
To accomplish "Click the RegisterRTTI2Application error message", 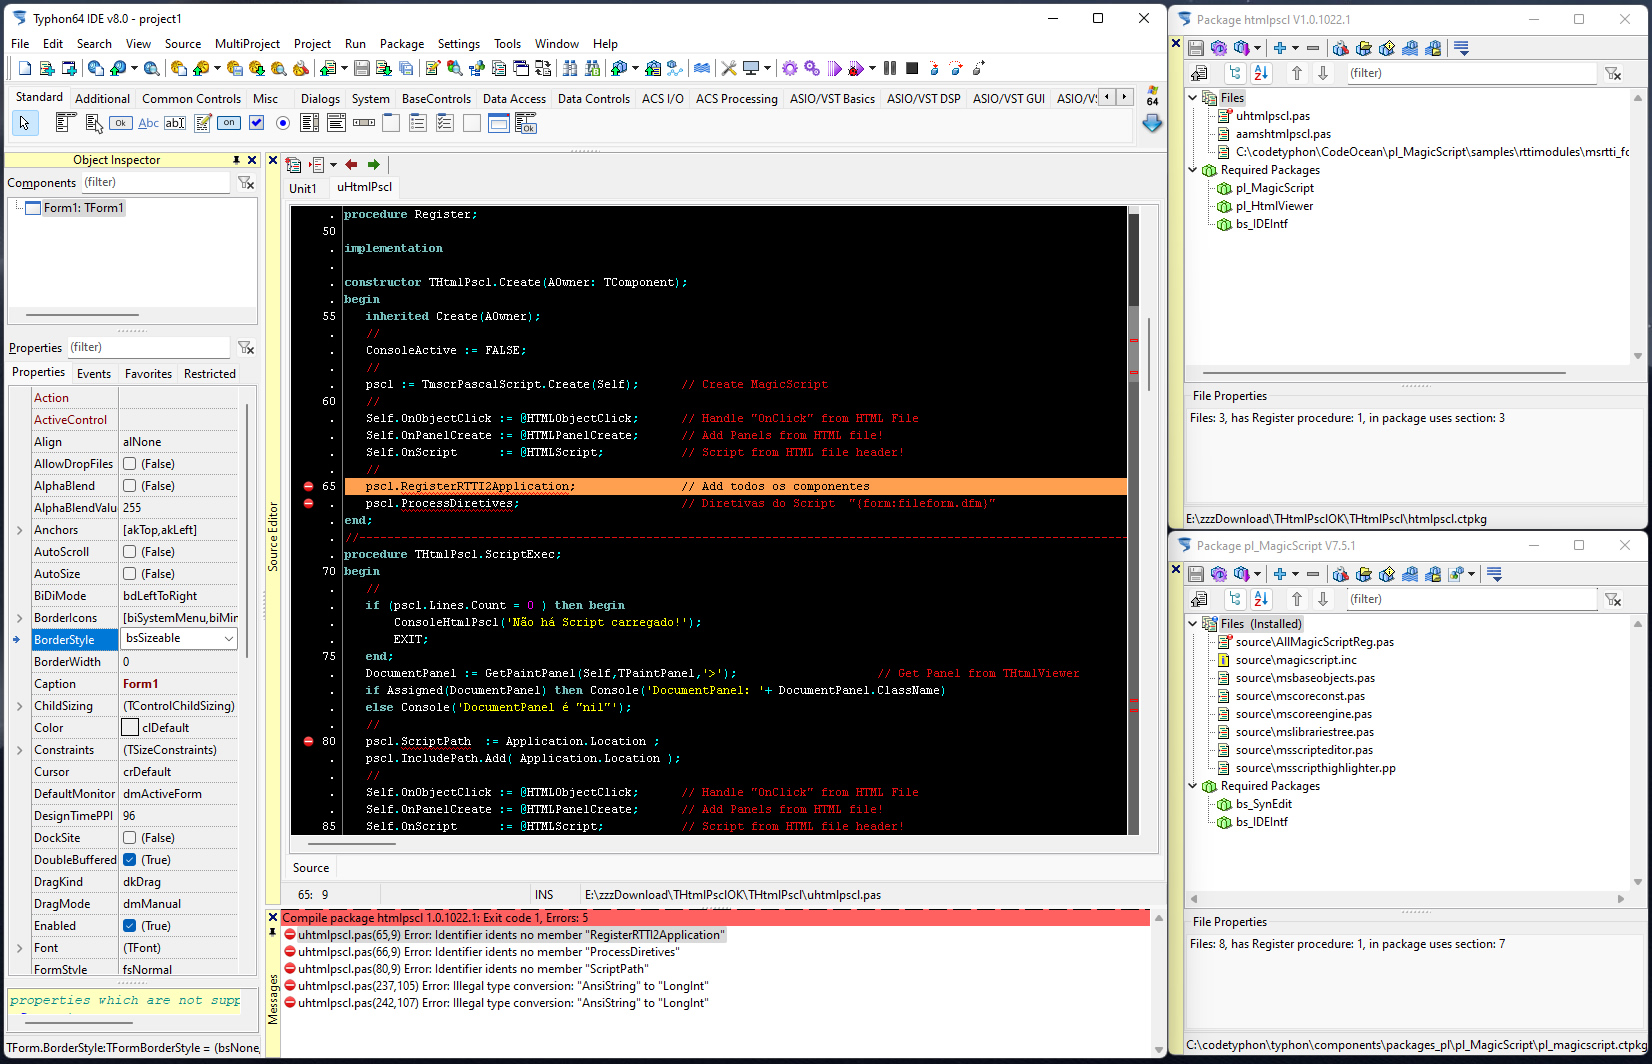I will [x=510, y=935].
